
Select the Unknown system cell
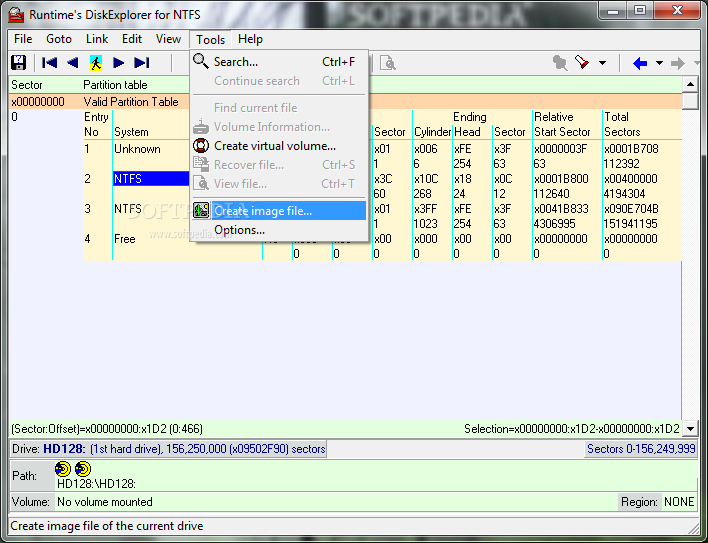[137, 149]
